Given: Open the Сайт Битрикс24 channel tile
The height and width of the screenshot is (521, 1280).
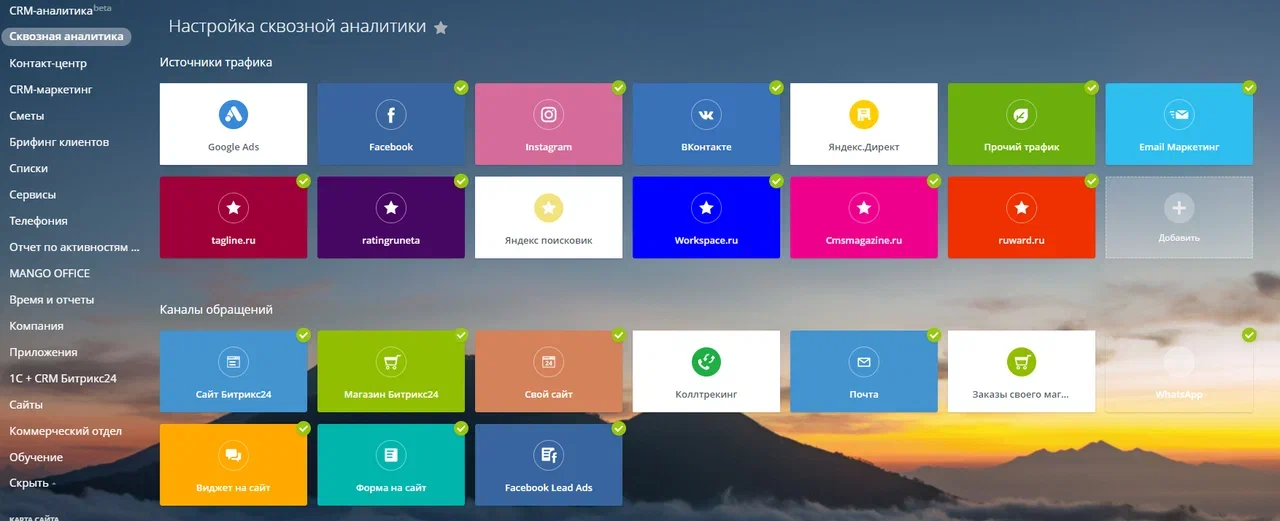Looking at the screenshot, I should (x=233, y=372).
